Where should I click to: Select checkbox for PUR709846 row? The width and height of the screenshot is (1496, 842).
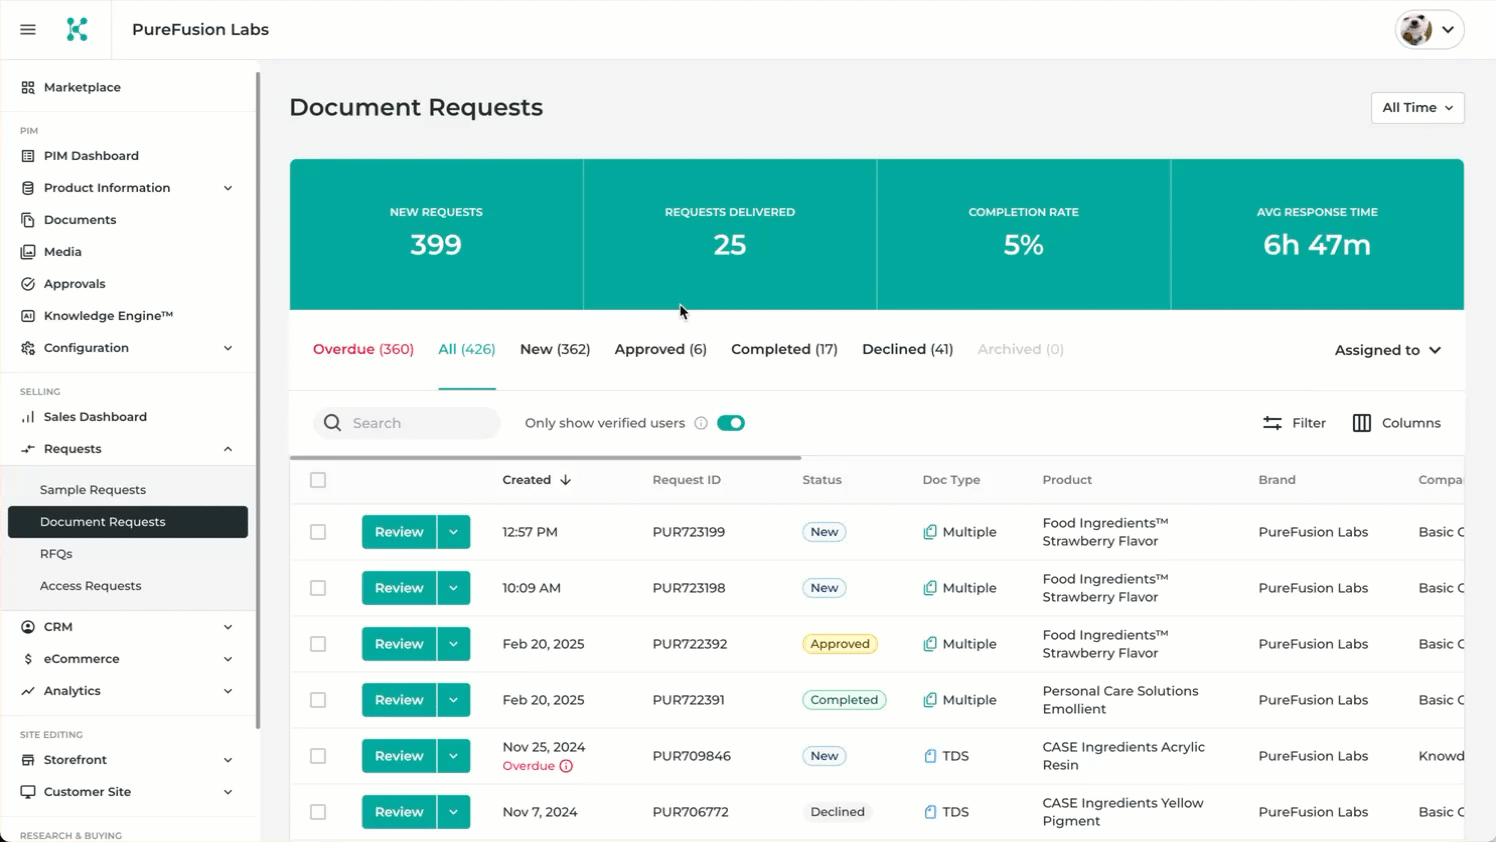318,756
